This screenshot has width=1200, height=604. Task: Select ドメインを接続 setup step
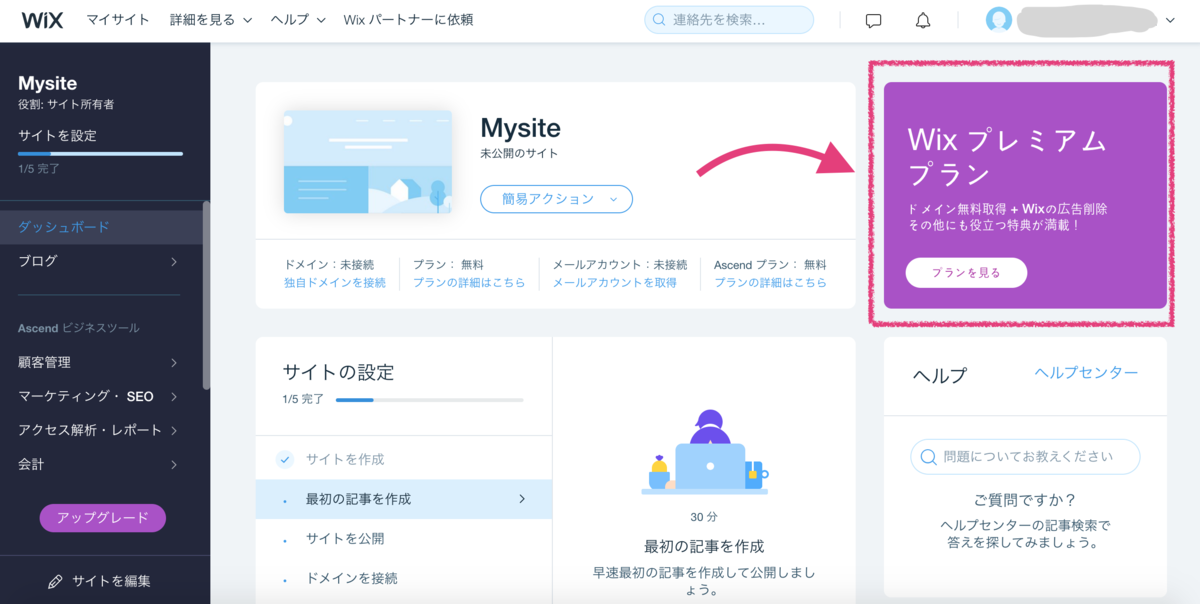tap(404, 578)
